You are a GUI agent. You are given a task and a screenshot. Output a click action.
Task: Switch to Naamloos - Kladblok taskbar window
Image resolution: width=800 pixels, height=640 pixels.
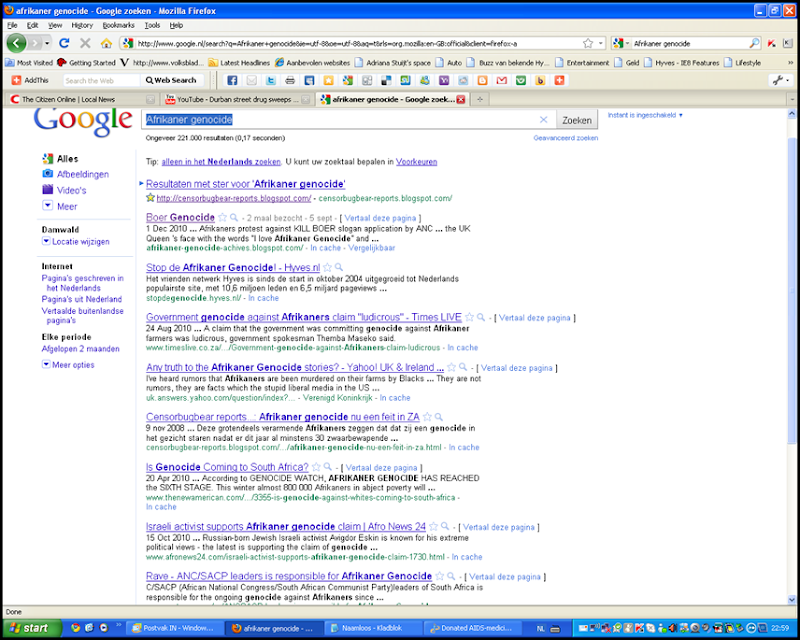pos(373,628)
